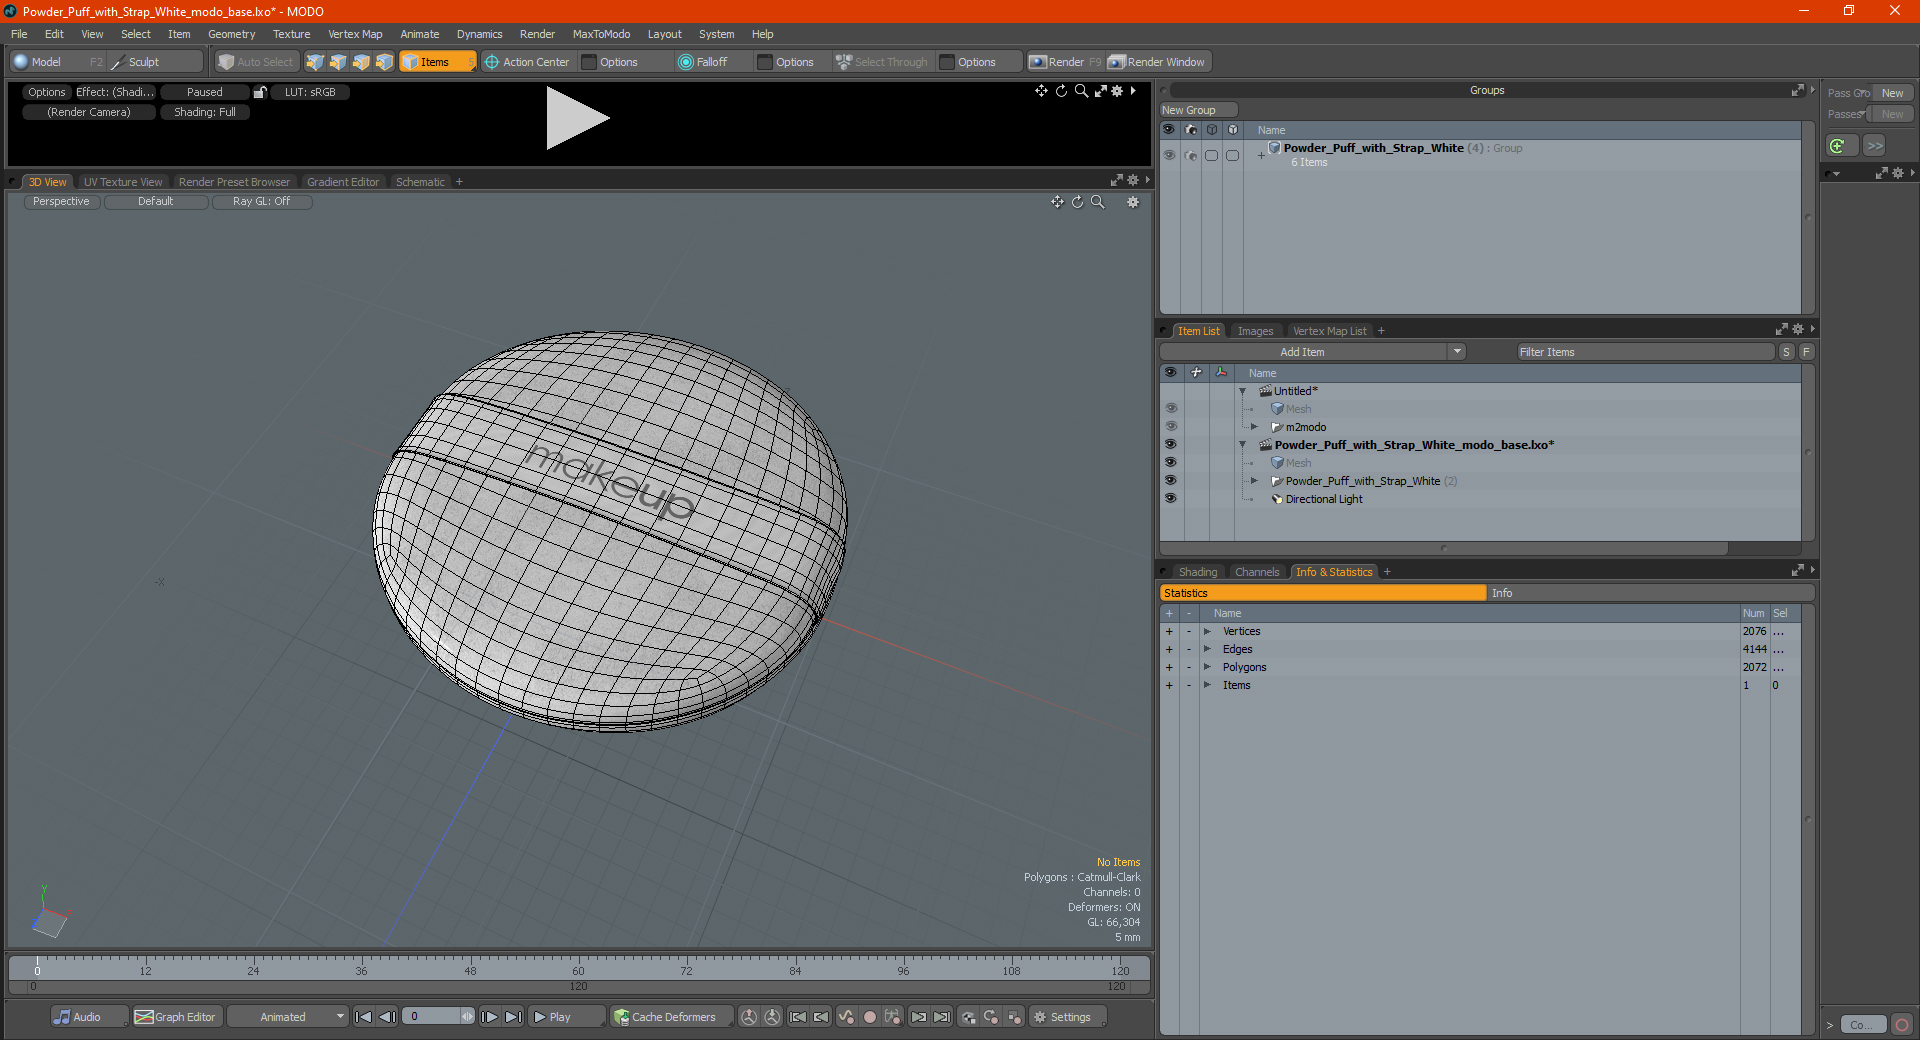Click the 3D viewport rotate icon
The image size is (1920, 1040).
pos(1077,202)
